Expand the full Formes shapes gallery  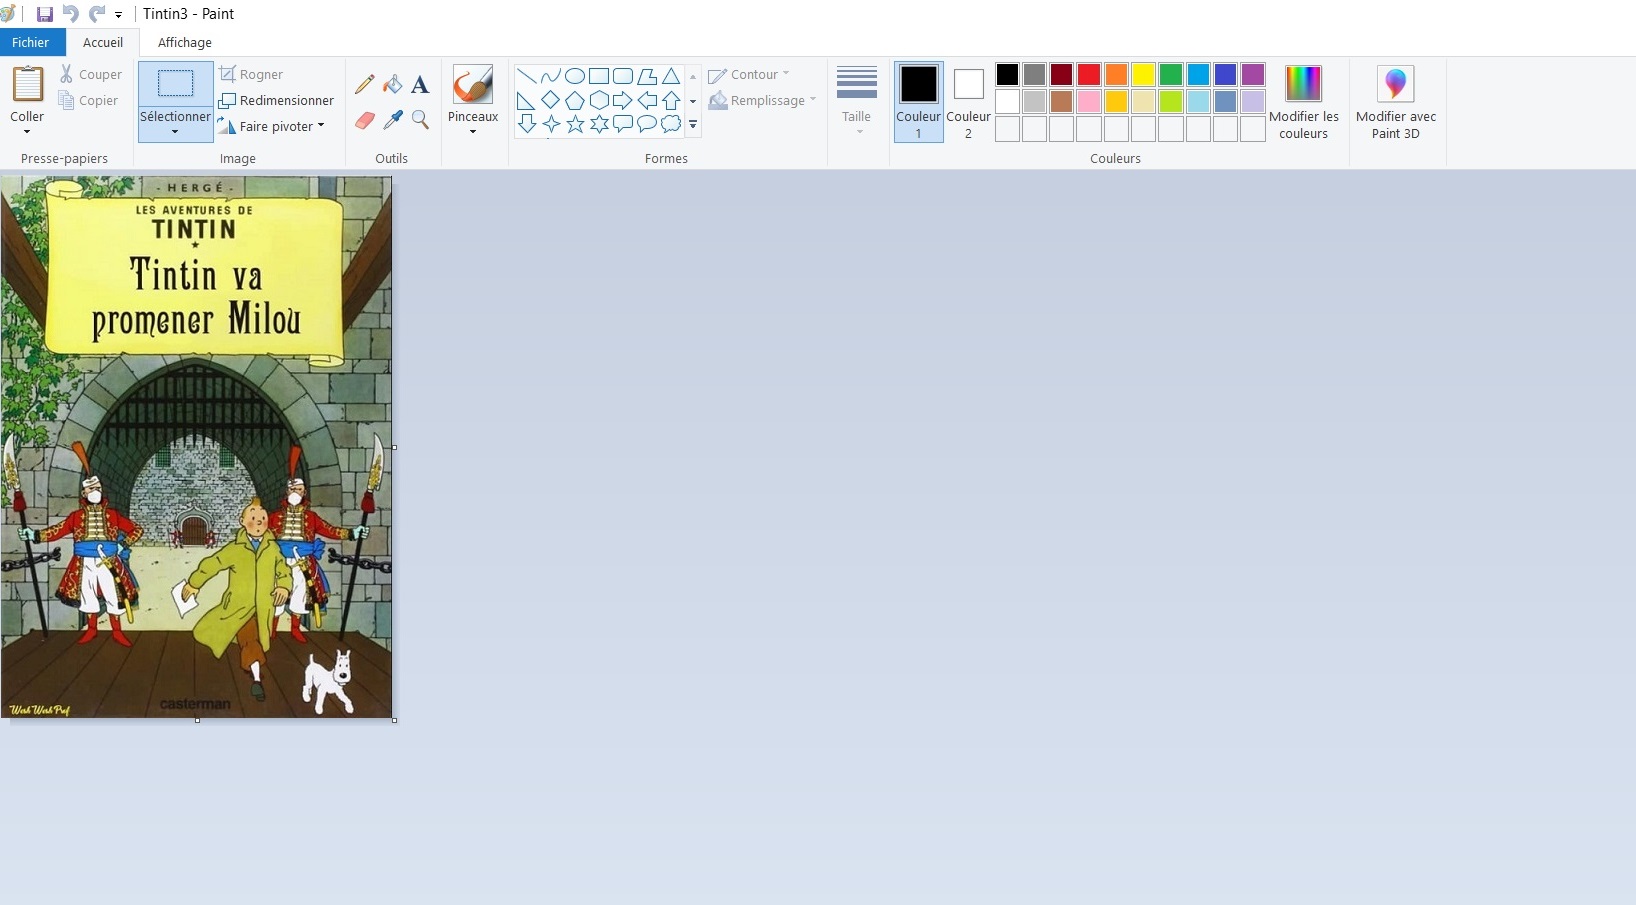pyautogui.click(x=693, y=125)
